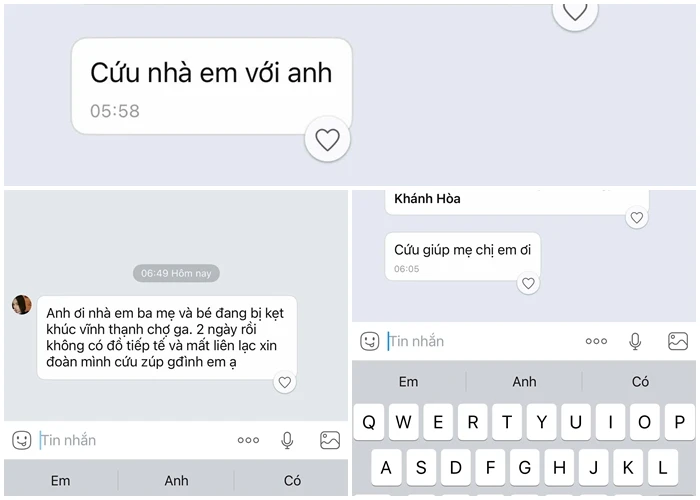Open sticker emoji picker in right chat
Image resolution: width=700 pixels, height=500 pixels.
369,341
